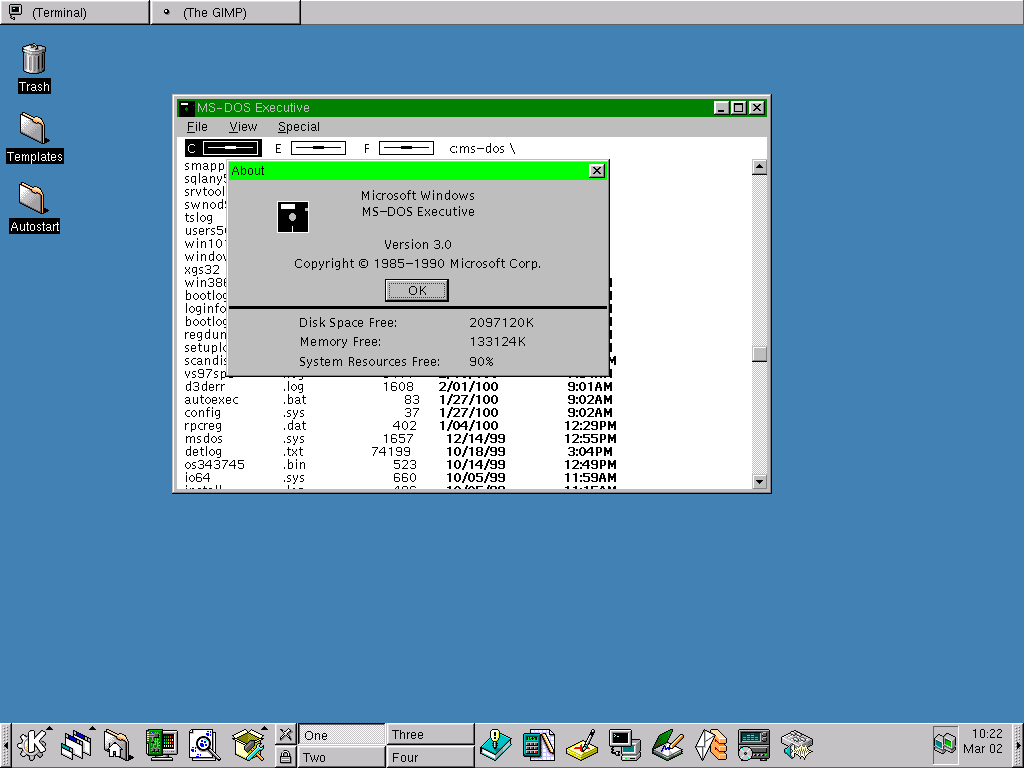Screen dimensions: 1024x768
Task: Open the KDE Help book icon
Action: (x=496, y=744)
